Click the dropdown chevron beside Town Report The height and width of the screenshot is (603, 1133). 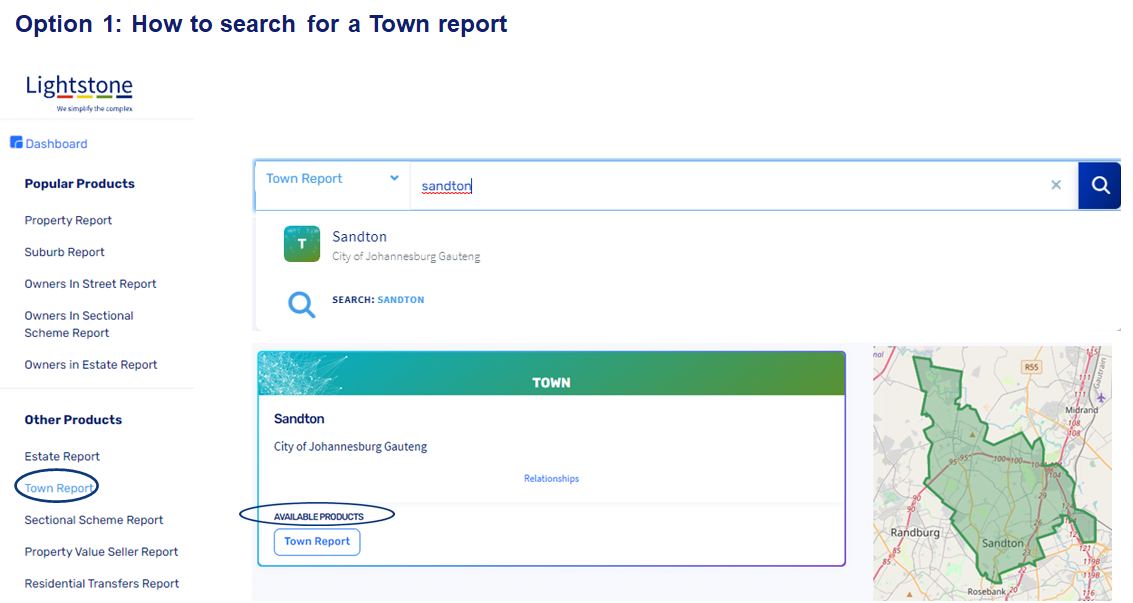point(394,179)
